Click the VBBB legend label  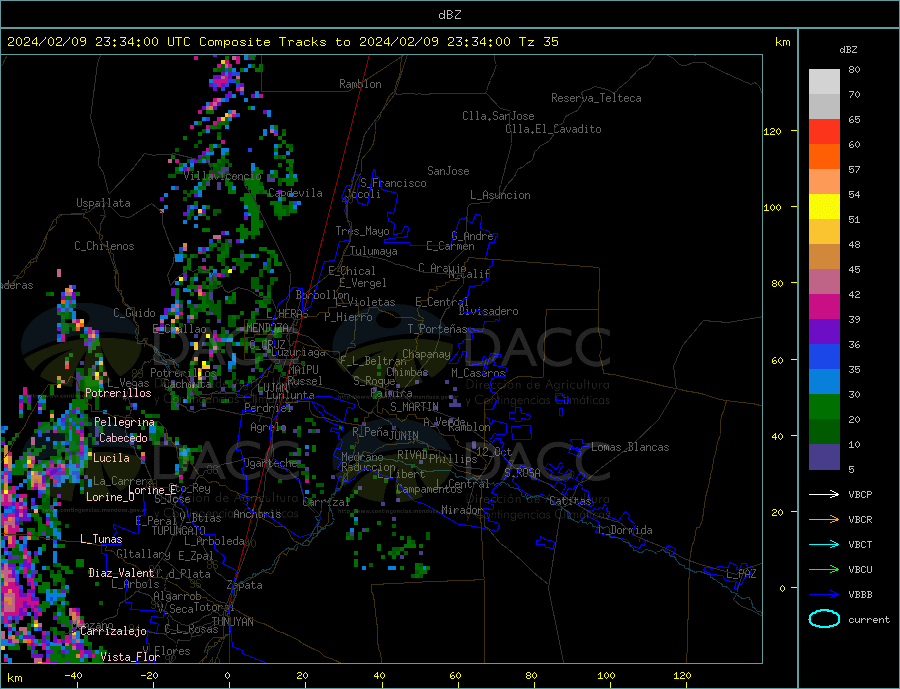click(x=860, y=594)
